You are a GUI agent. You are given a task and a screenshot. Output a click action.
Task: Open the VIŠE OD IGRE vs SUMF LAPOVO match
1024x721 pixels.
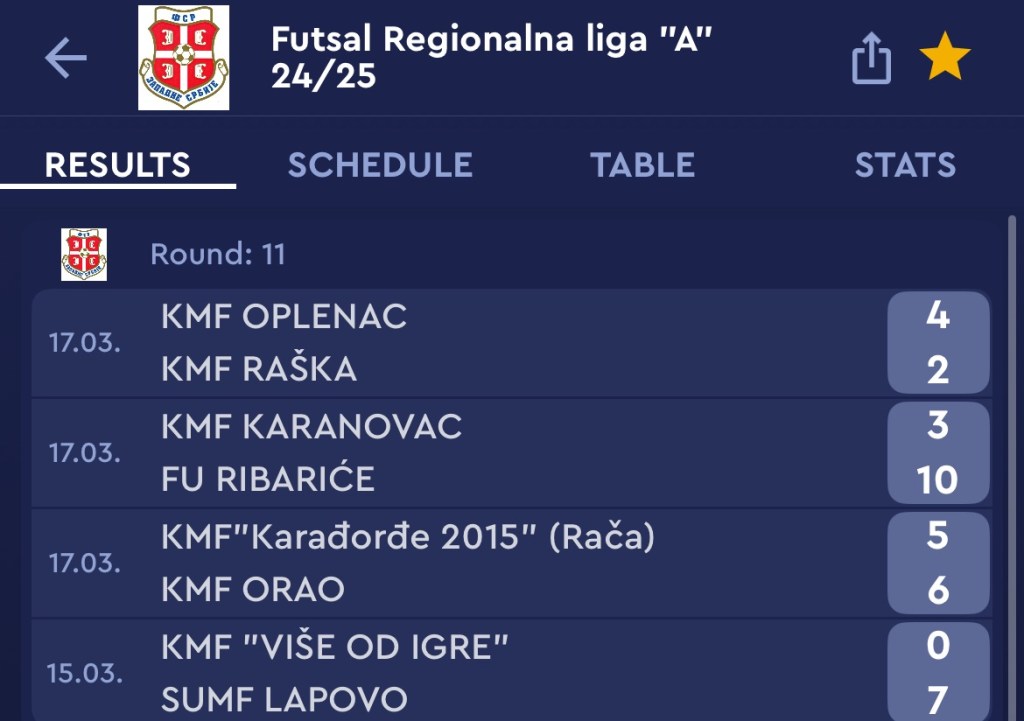(x=450, y=672)
